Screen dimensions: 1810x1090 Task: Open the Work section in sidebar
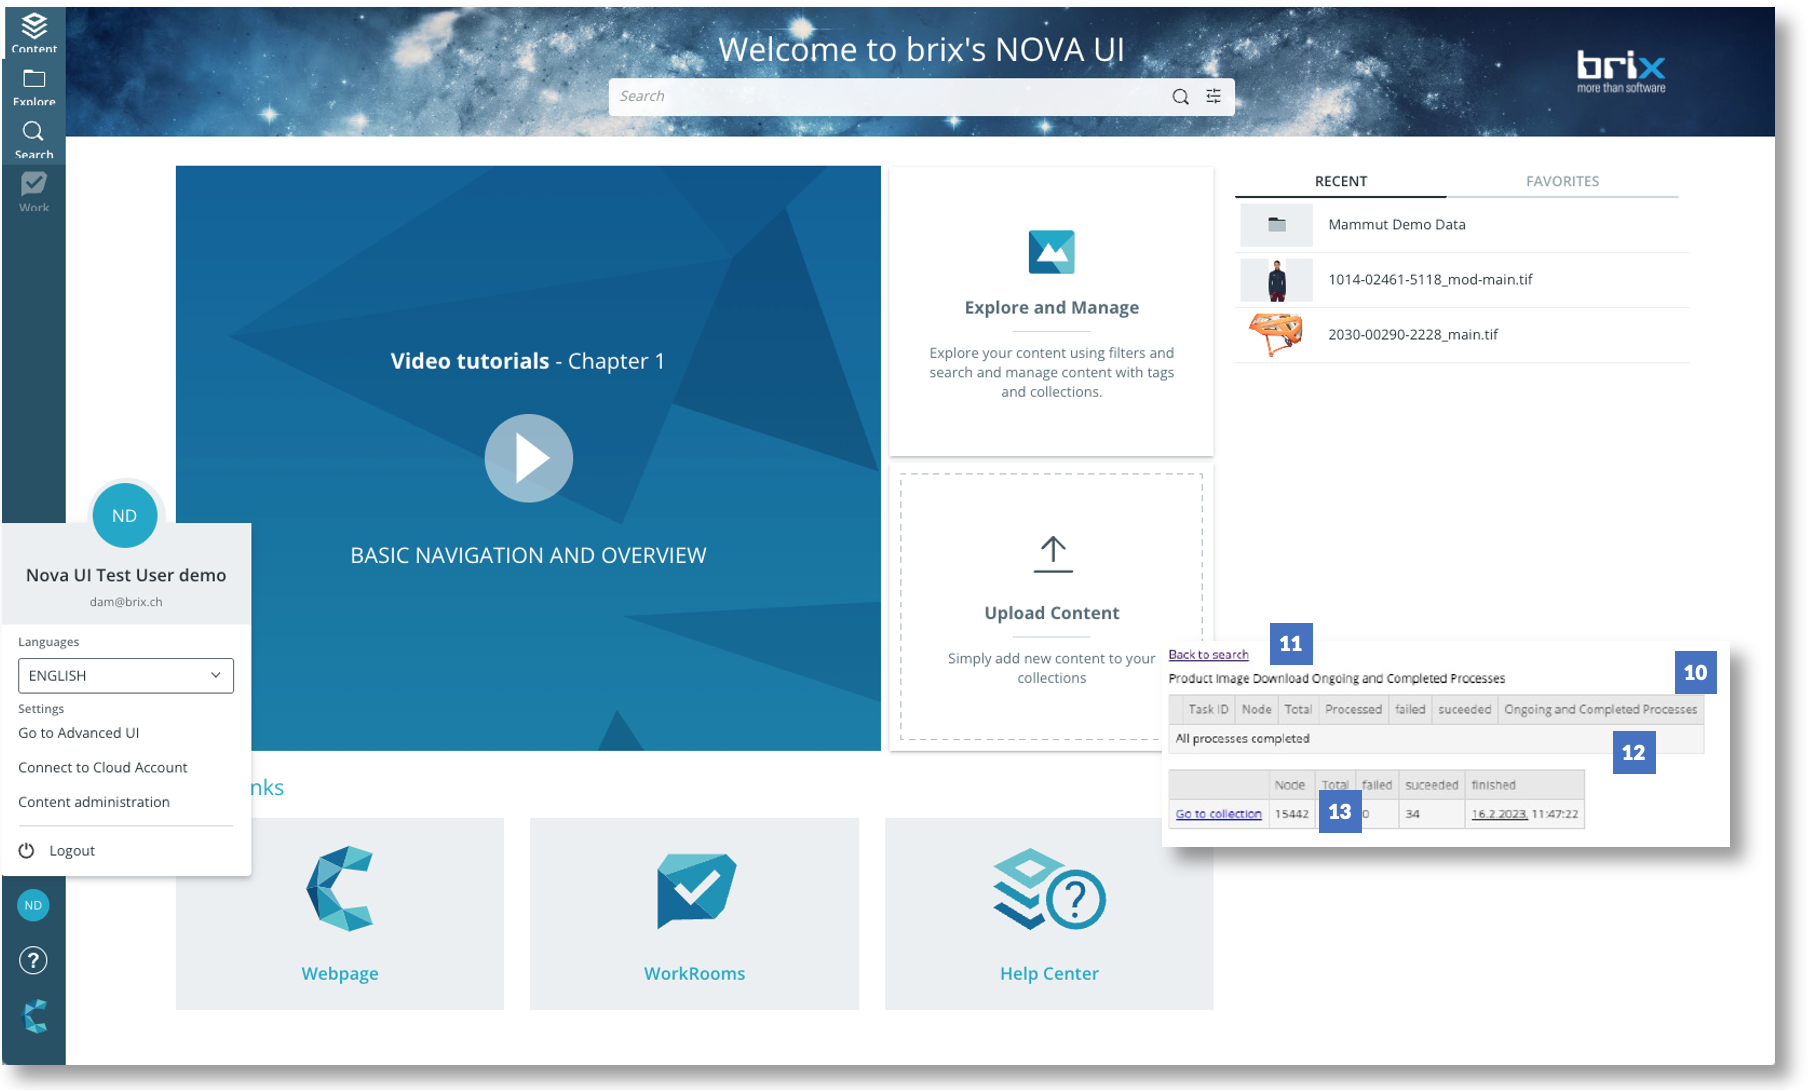[34, 191]
